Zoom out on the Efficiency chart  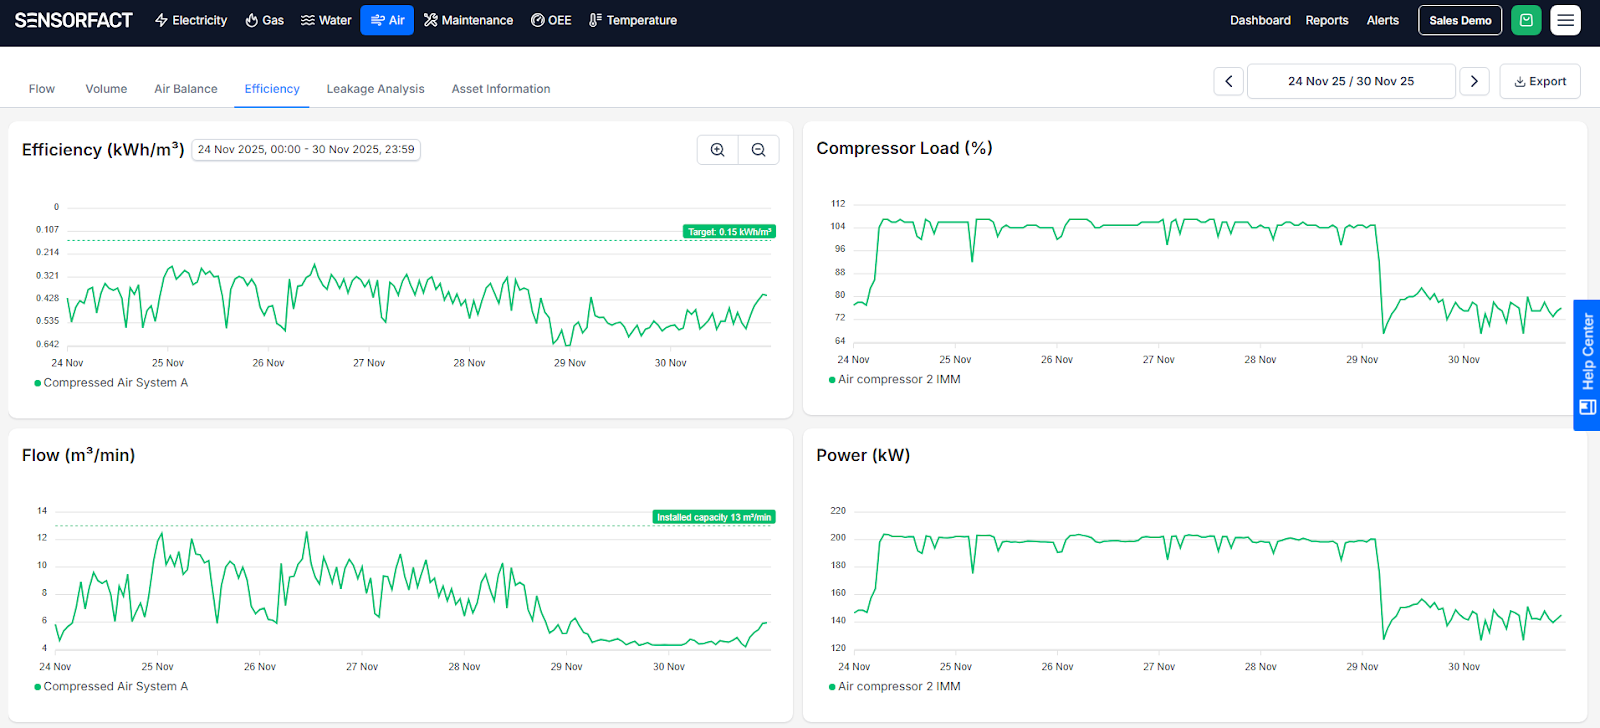coord(759,150)
